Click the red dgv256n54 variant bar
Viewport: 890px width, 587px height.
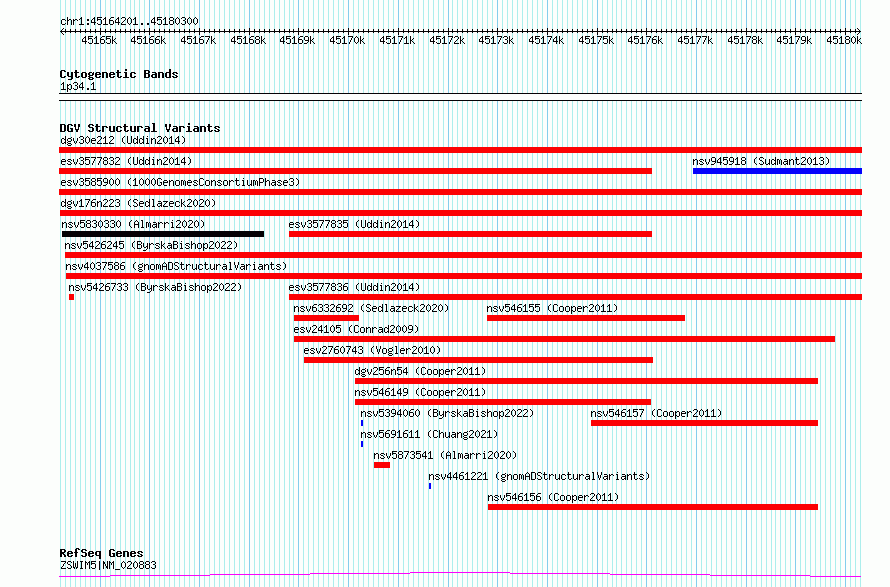(x=586, y=381)
